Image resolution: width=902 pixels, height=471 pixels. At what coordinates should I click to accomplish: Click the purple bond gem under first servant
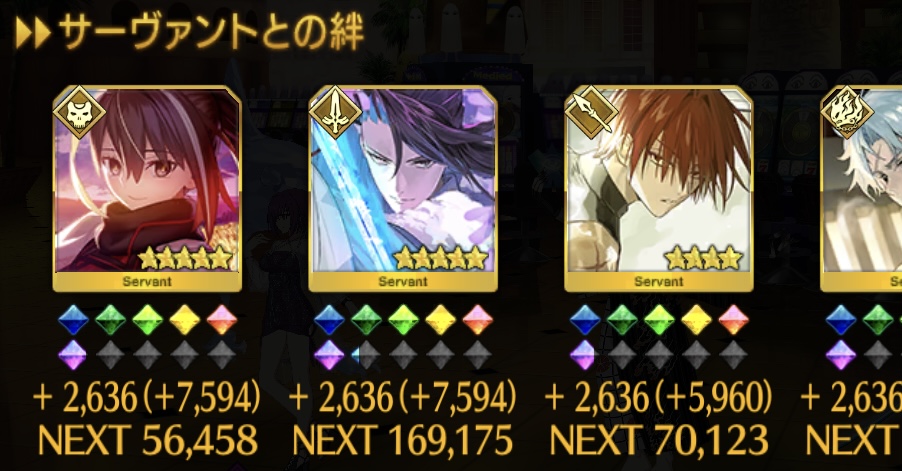(x=73, y=354)
